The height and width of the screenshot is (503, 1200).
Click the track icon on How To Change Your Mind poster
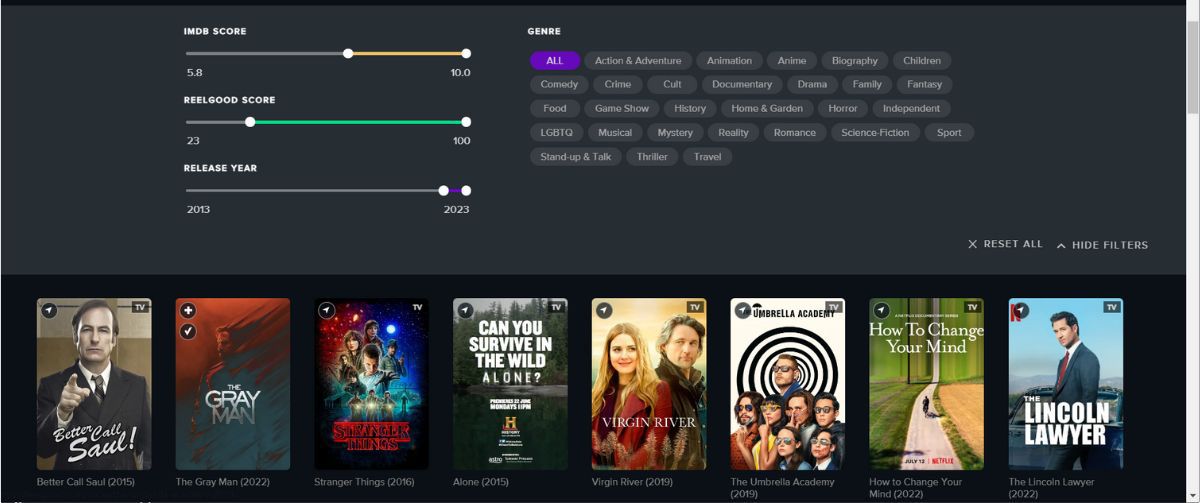tap(881, 311)
